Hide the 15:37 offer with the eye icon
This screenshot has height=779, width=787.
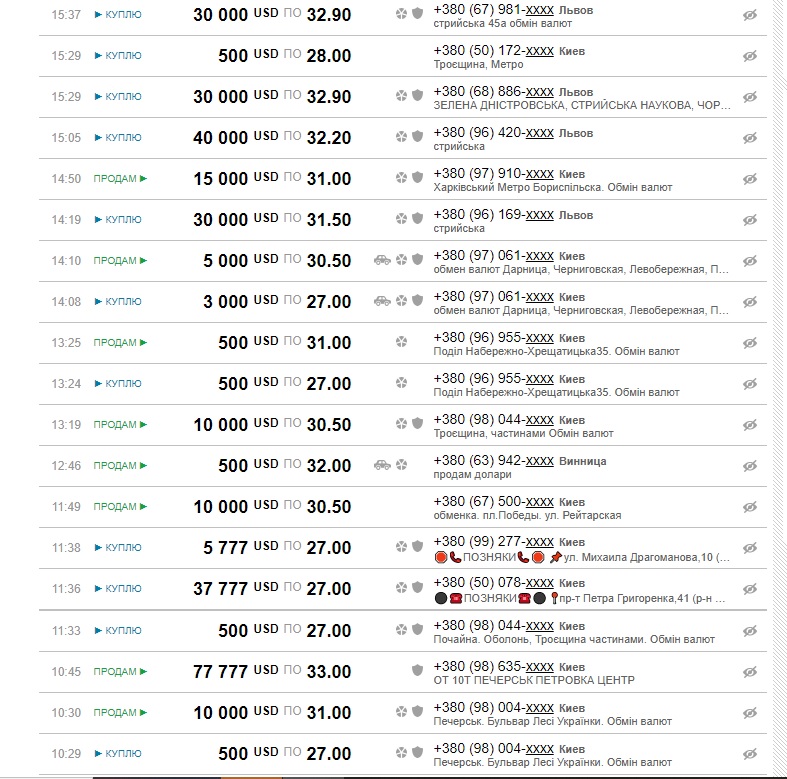tap(750, 15)
